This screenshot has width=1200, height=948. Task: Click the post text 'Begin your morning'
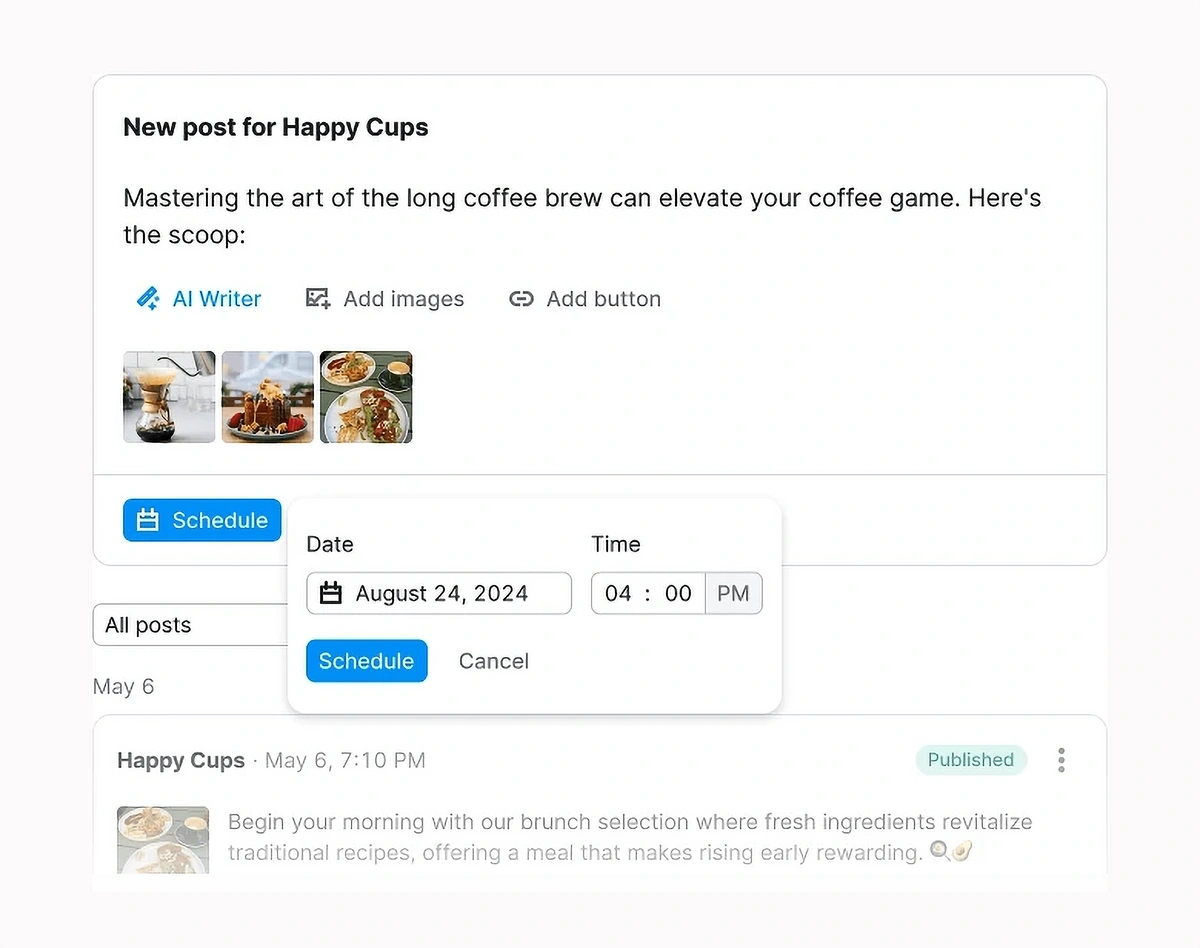pyautogui.click(x=630, y=837)
